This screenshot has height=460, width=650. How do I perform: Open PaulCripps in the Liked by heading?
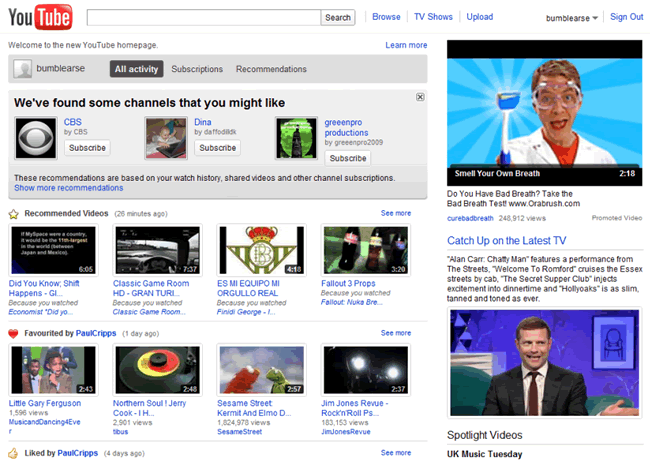coord(78,453)
